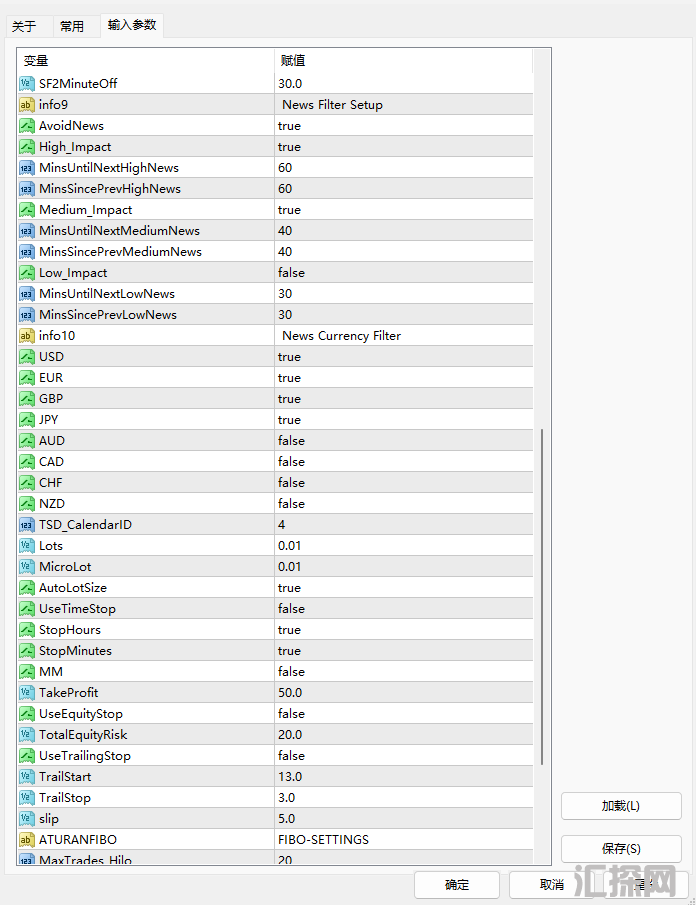Click the boolean icon beside USD
Screen dimensions: 696x905
coord(27,357)
